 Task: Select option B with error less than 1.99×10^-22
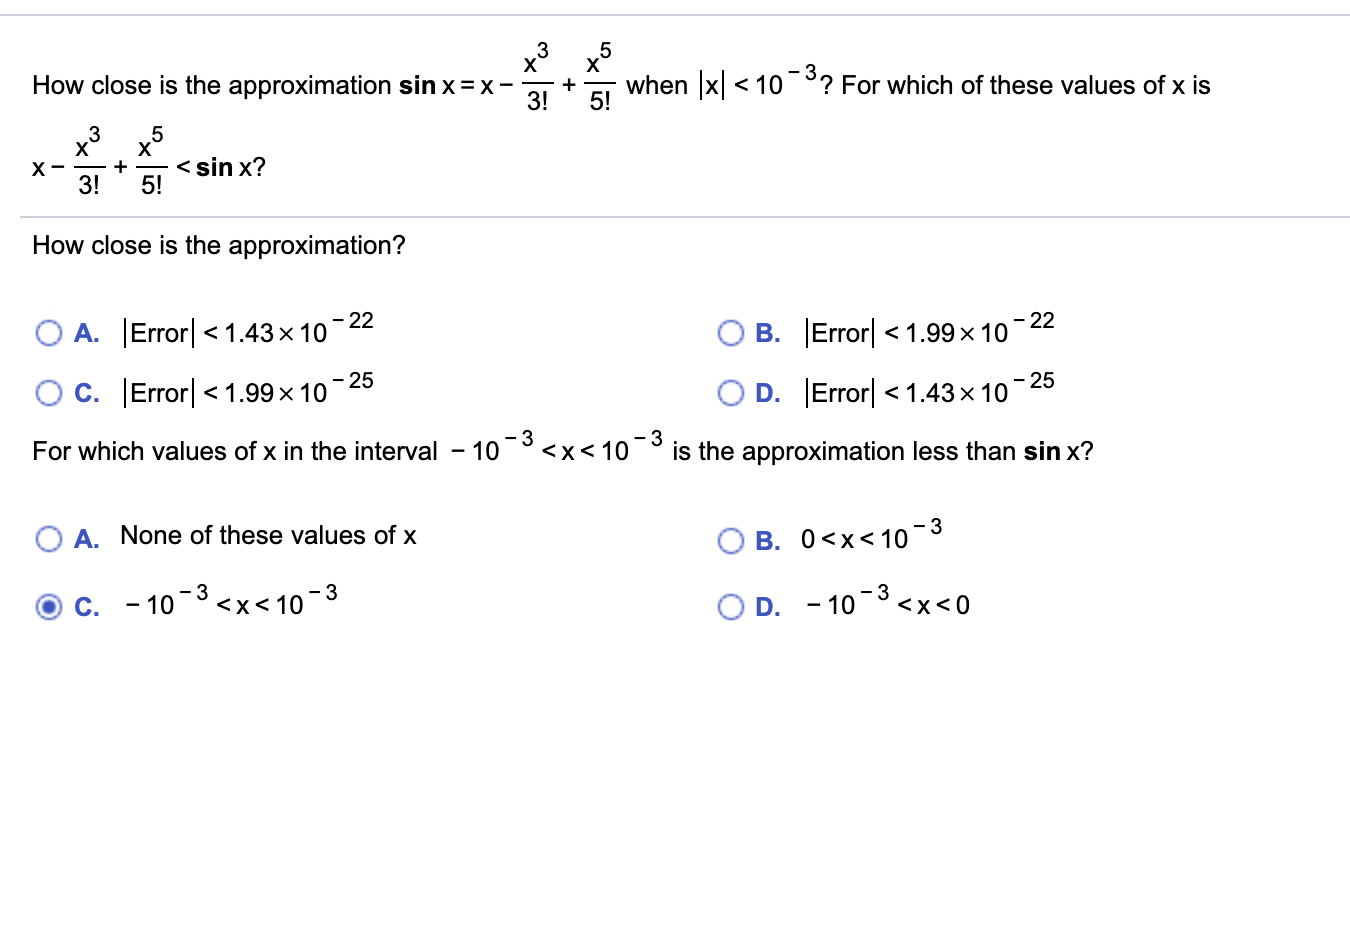click(x=730, y=332)
